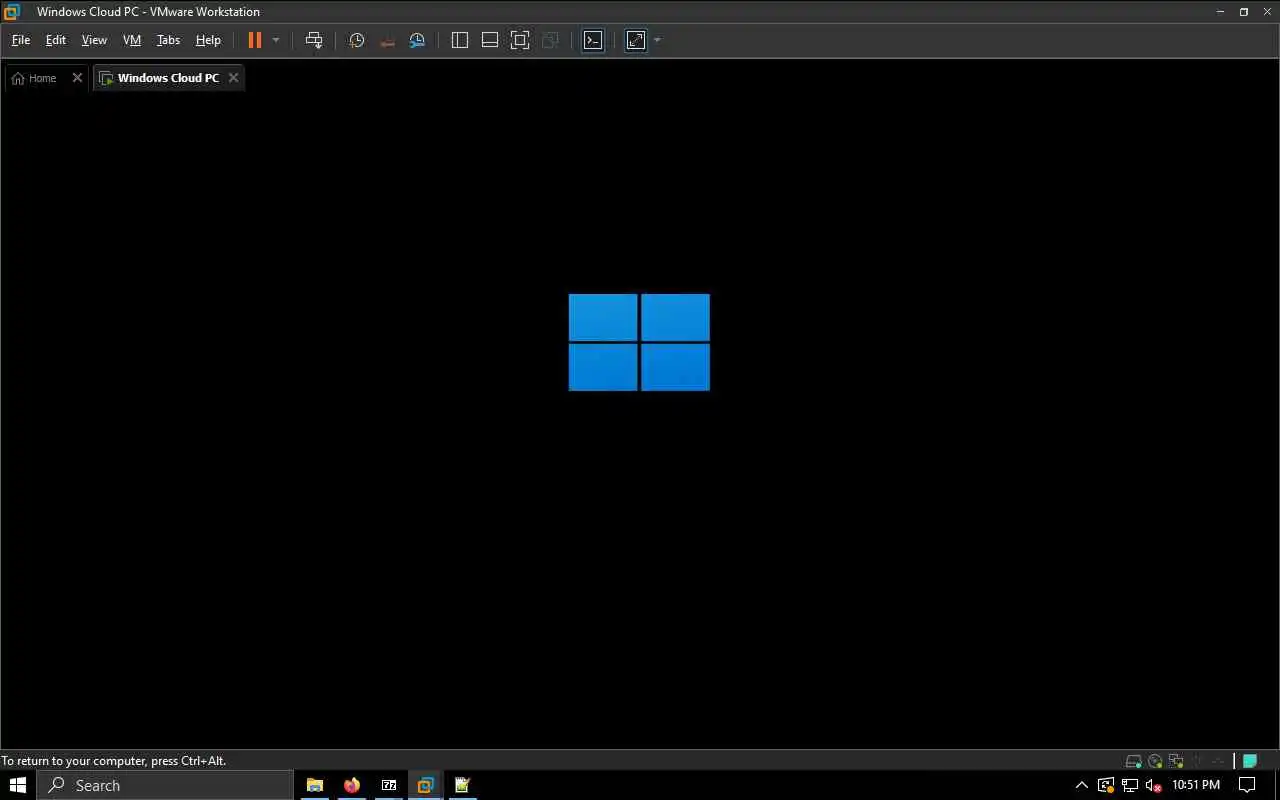1280x800 pixels.
Task: Pause the virtual machine using the orange pause button
Action: (255, 40)
